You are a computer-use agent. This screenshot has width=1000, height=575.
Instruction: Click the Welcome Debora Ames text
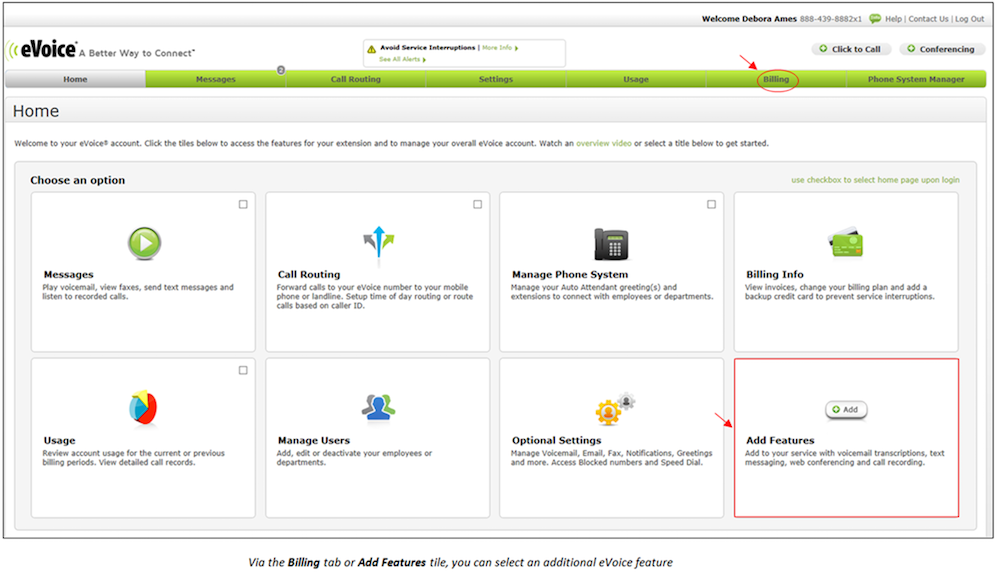coord(749,19)
